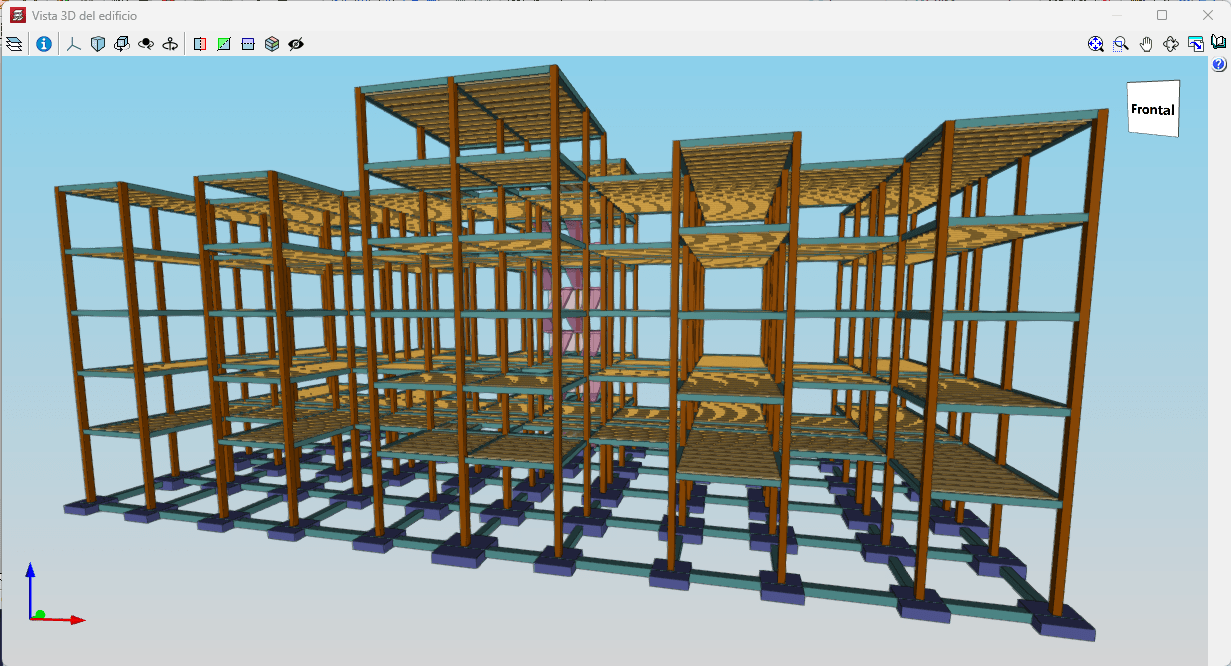
Task: Select the three-axis view icon
Action: pos(74,44)
